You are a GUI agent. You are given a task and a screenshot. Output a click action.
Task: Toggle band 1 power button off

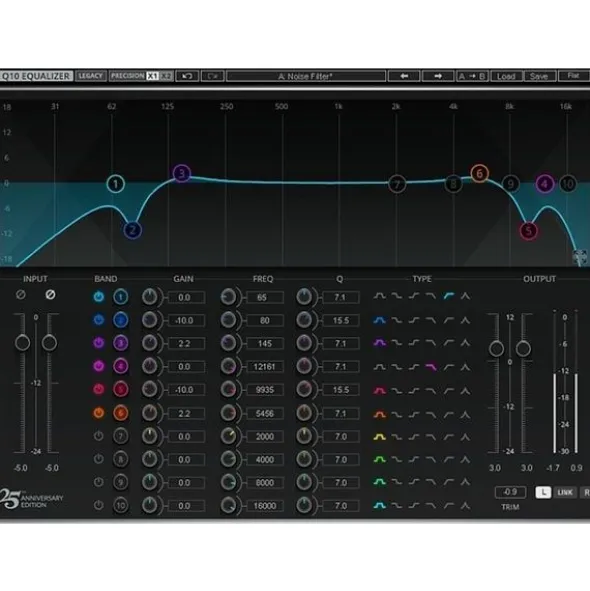[99, 297]
